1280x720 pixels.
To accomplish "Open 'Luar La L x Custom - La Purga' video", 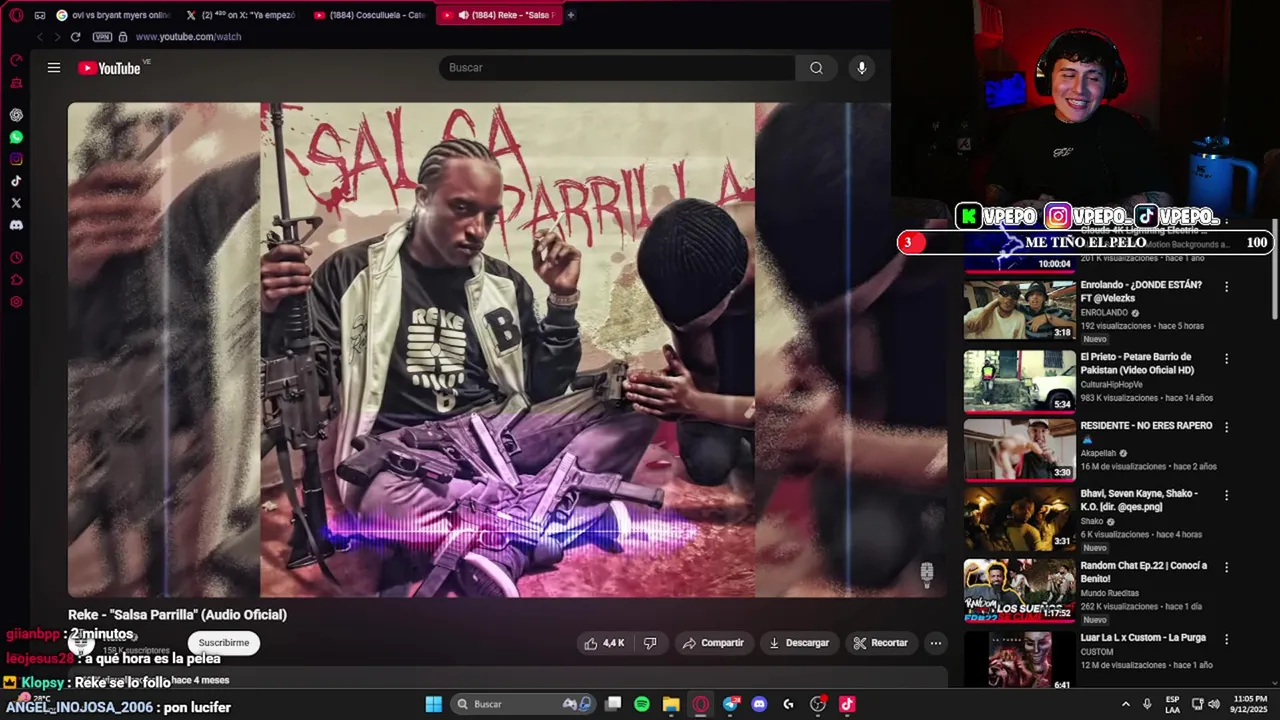I will pos(1019,659).
